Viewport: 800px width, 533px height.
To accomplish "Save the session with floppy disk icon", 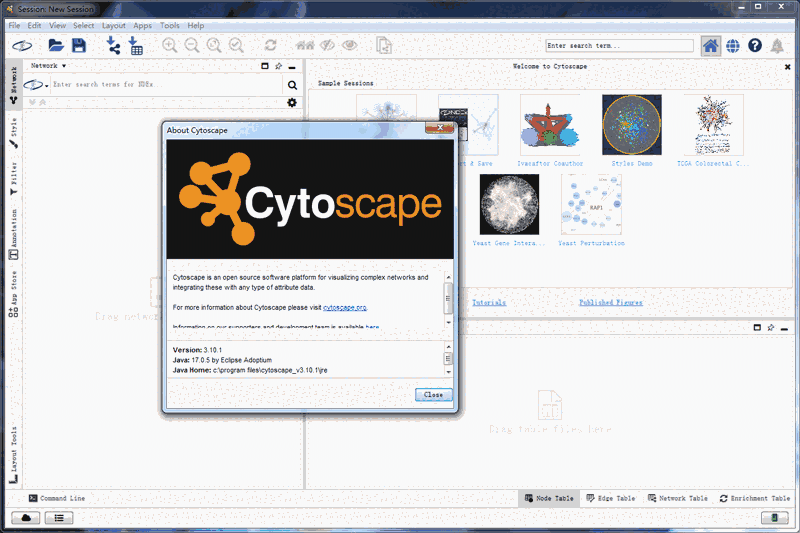I will 79,45.
